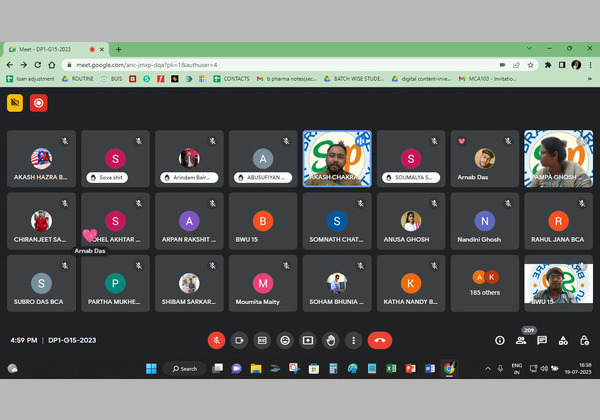Viewport: 600px width, 420px height.
Task: Turn on closed captions
Action: click(x=262, y=340)
